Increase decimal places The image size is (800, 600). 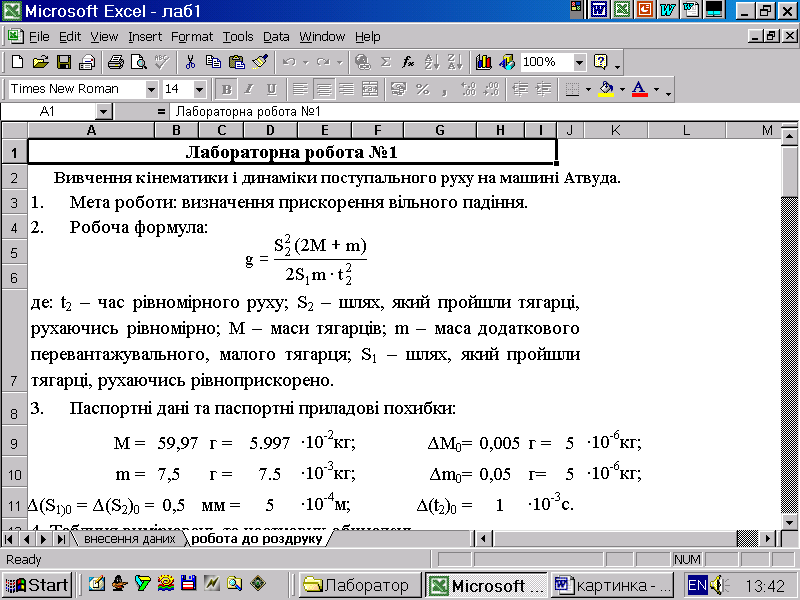click(468, 89)
